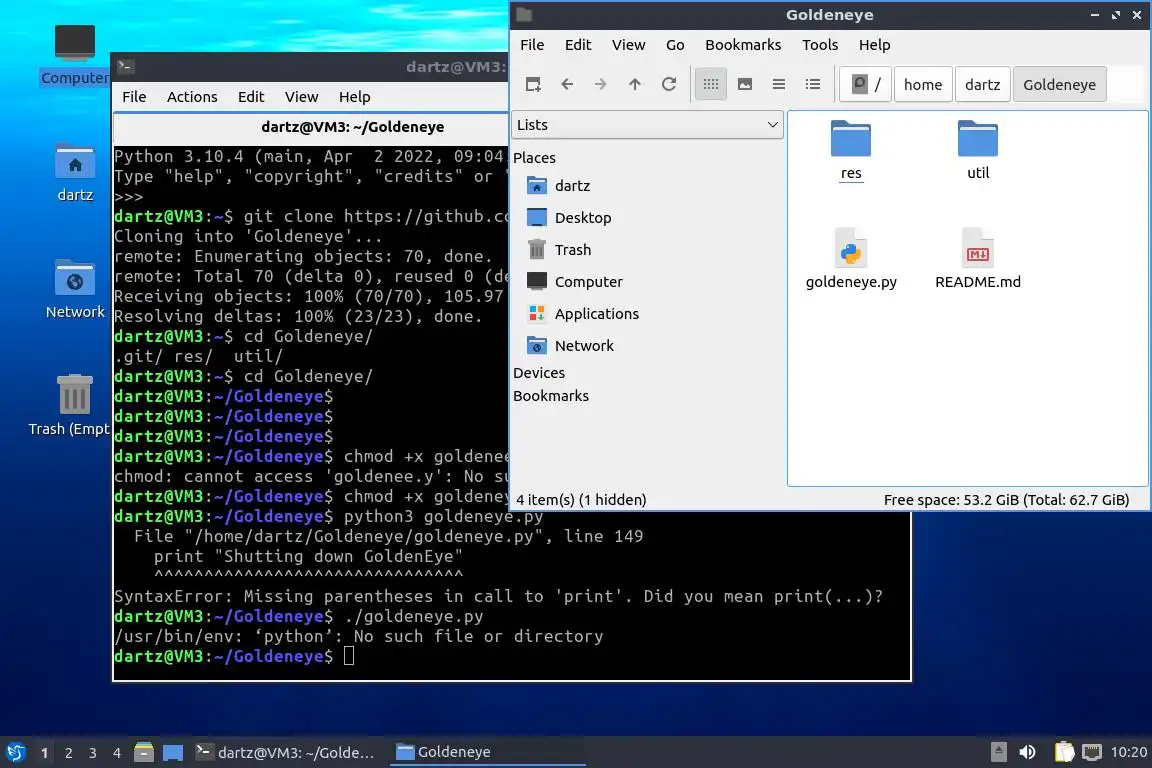This screenshot has width=1152, height=768.
Task: Switch to icon view mode
Action: [x=710, y=85]
